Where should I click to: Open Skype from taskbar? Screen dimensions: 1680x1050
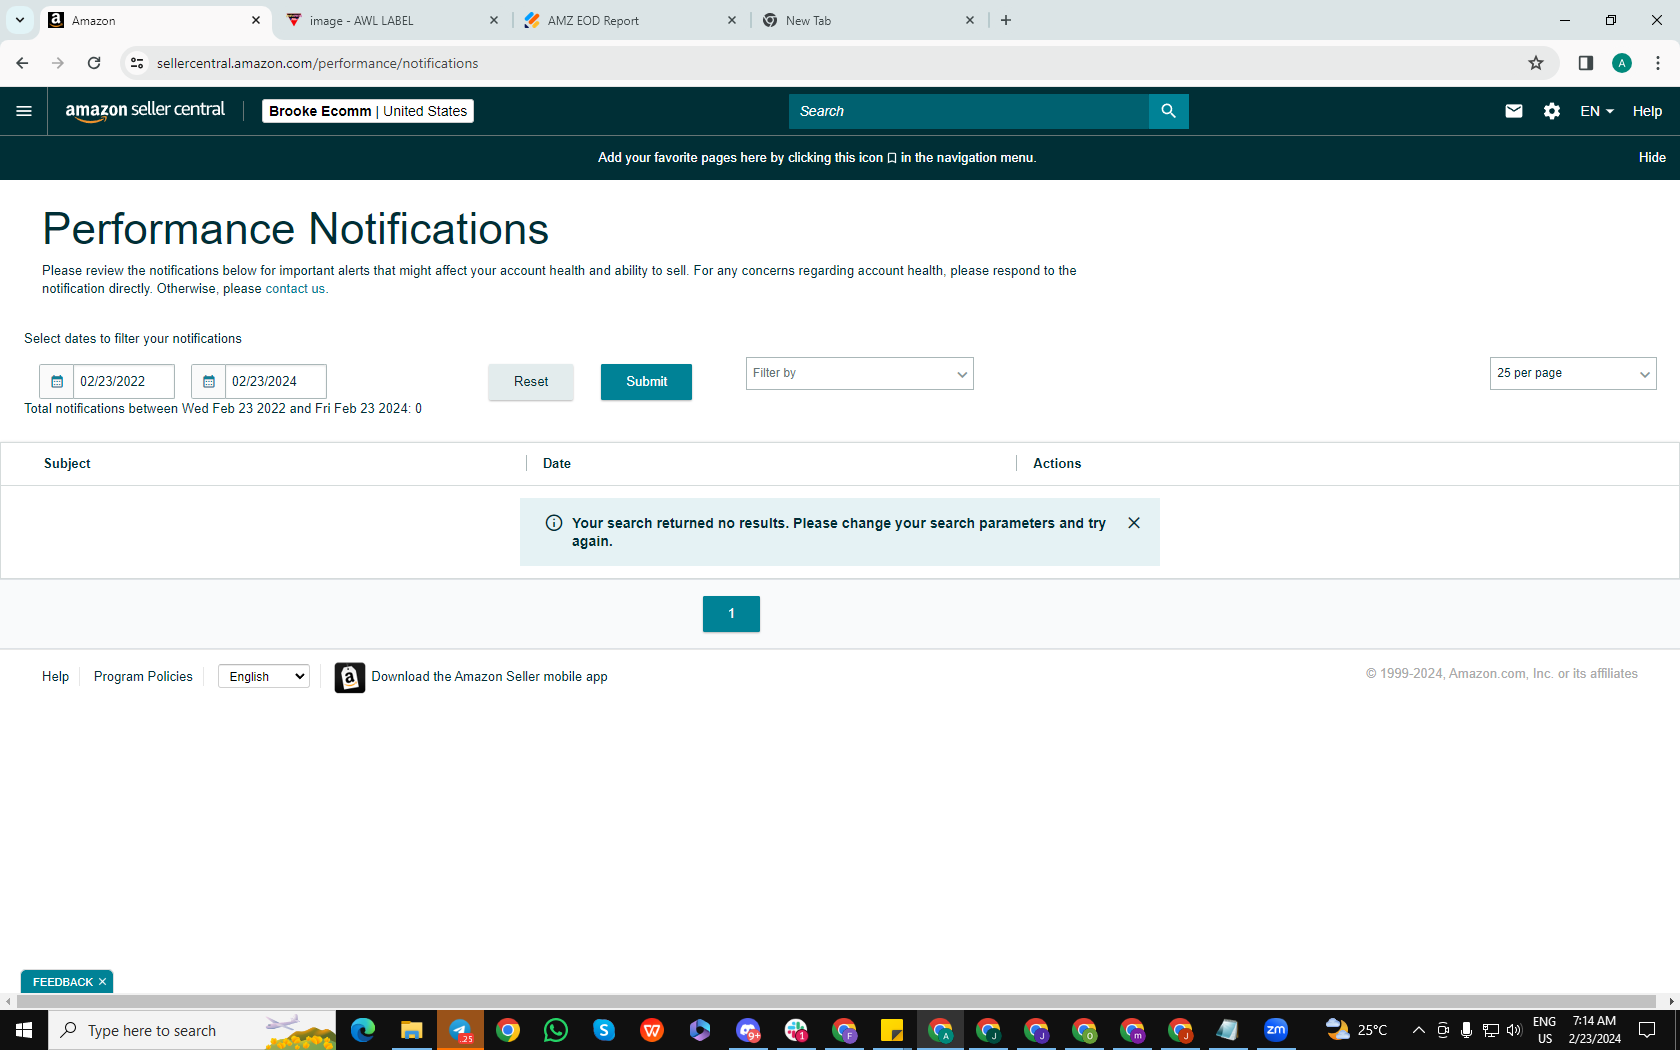604,1030
